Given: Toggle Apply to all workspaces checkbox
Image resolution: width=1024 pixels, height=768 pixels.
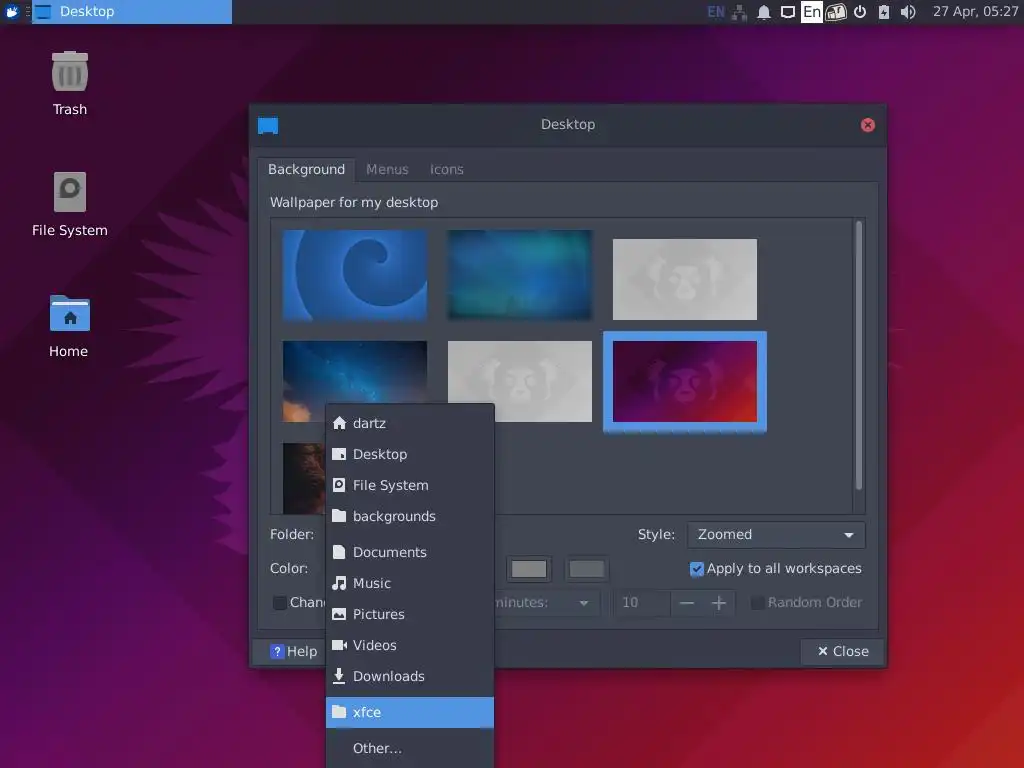Looking at the screenshot, I should click(696, 569).
